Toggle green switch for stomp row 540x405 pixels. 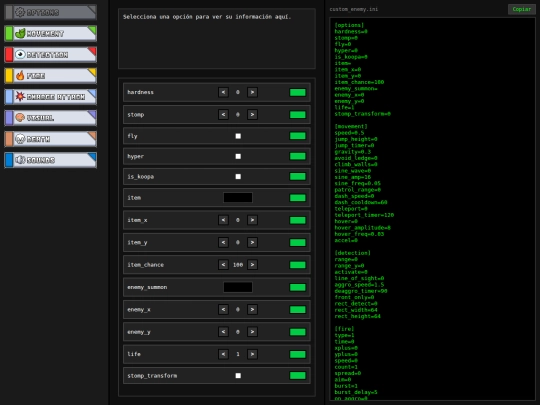[298, 115]
